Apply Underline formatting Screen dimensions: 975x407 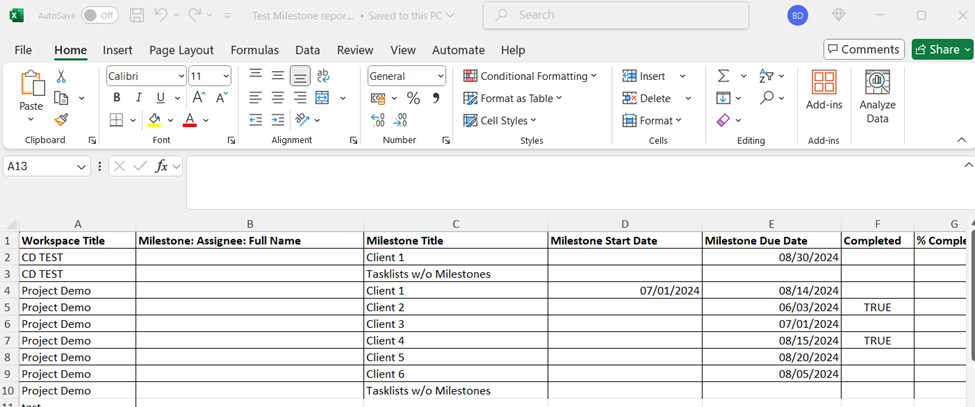pyautogui.click(x=160, y=98)
